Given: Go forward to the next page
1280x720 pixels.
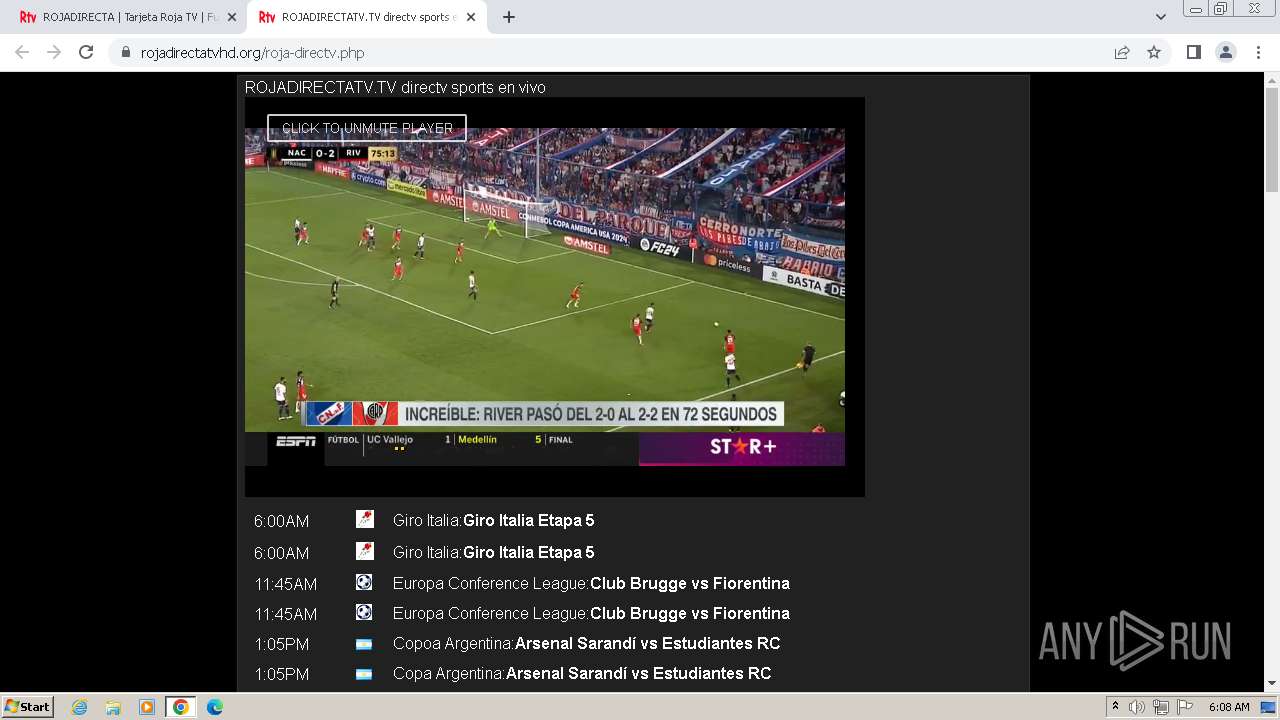Looking at the screenshot, I should click(x=54, y=53).
